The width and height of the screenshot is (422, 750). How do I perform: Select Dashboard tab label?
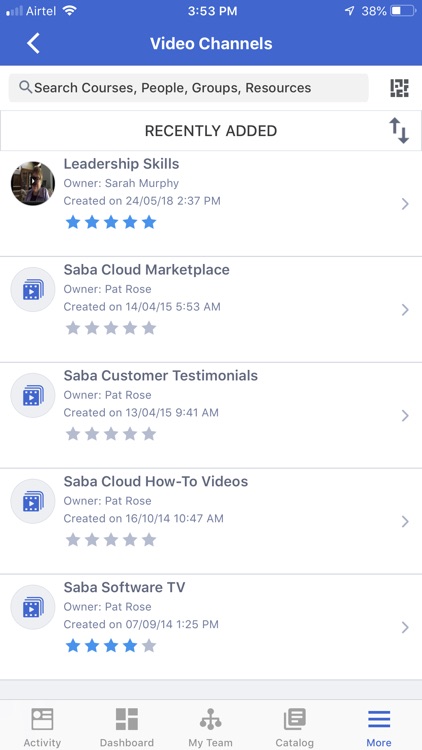pyautogui.click(x=127, y=742)
